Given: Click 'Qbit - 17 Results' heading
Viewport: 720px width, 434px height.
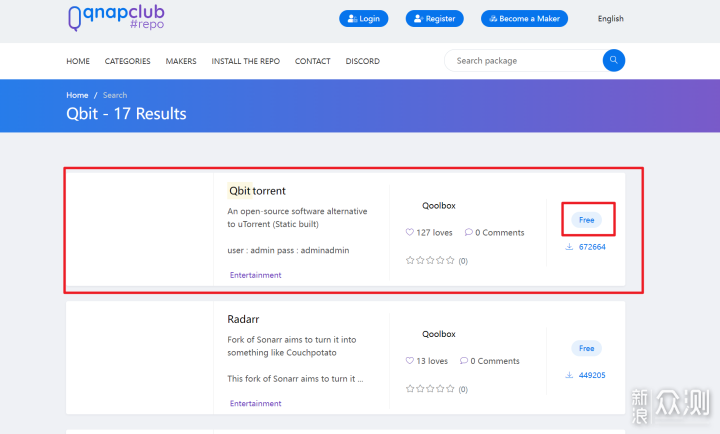Looking at the screenshot, I should [x=126, y=113].
